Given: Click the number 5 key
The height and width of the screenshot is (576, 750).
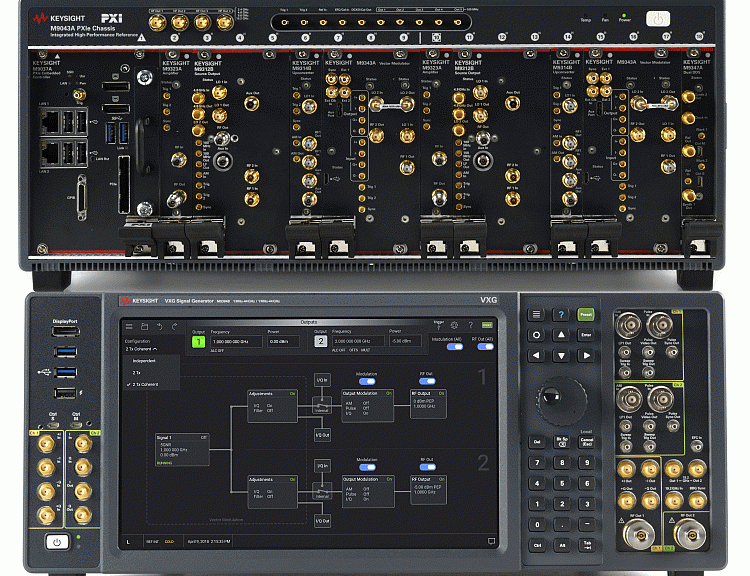Looking at the screenshot, I should pos(562,483).
